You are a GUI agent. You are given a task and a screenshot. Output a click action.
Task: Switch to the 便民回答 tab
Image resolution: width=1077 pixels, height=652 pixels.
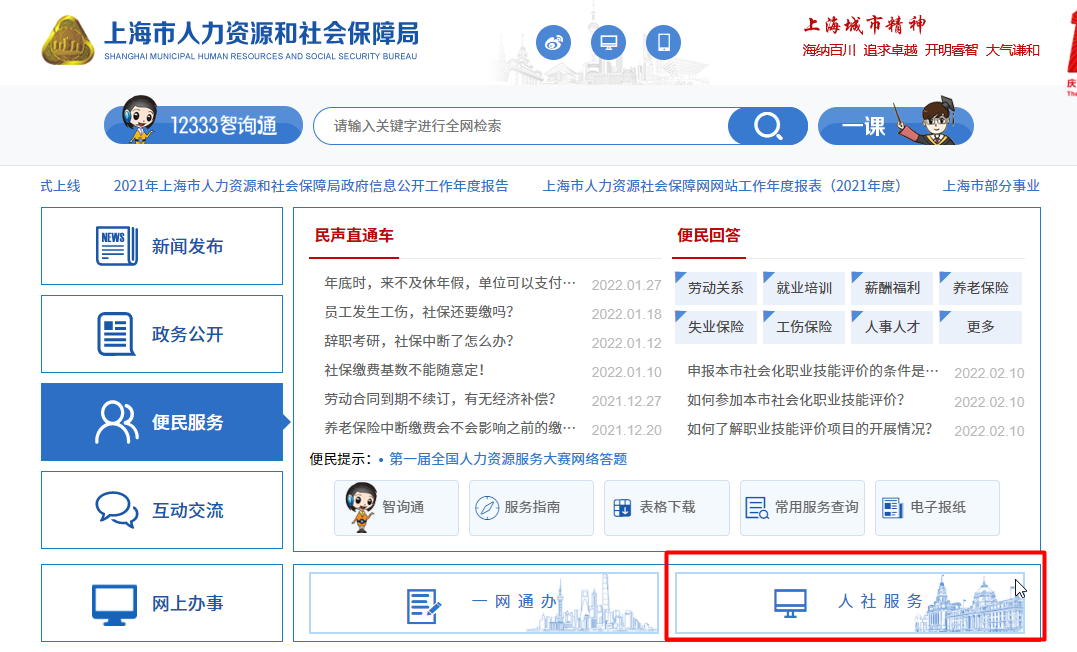(x=709, y=236)
